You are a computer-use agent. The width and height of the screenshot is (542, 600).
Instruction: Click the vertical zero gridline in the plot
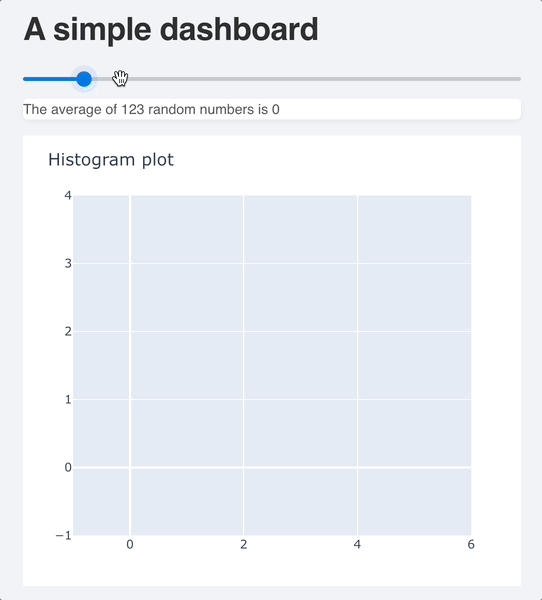point(130,365)
